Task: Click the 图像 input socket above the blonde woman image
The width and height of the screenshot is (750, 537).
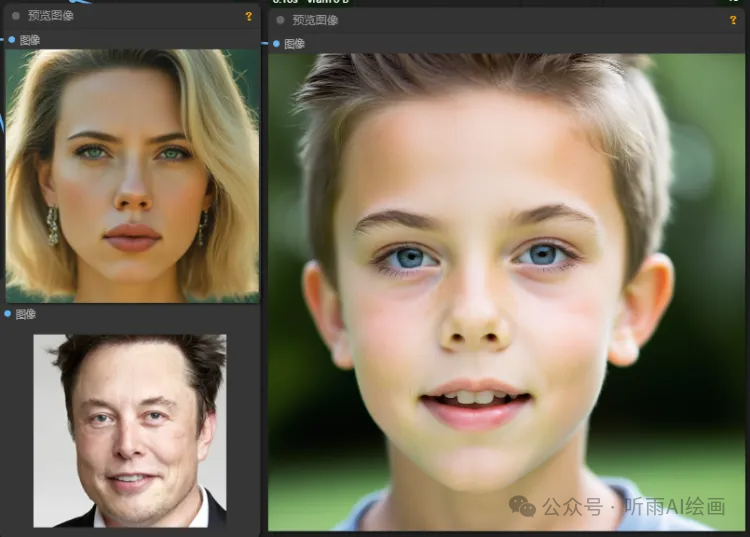Action: [x=12, y=40]
